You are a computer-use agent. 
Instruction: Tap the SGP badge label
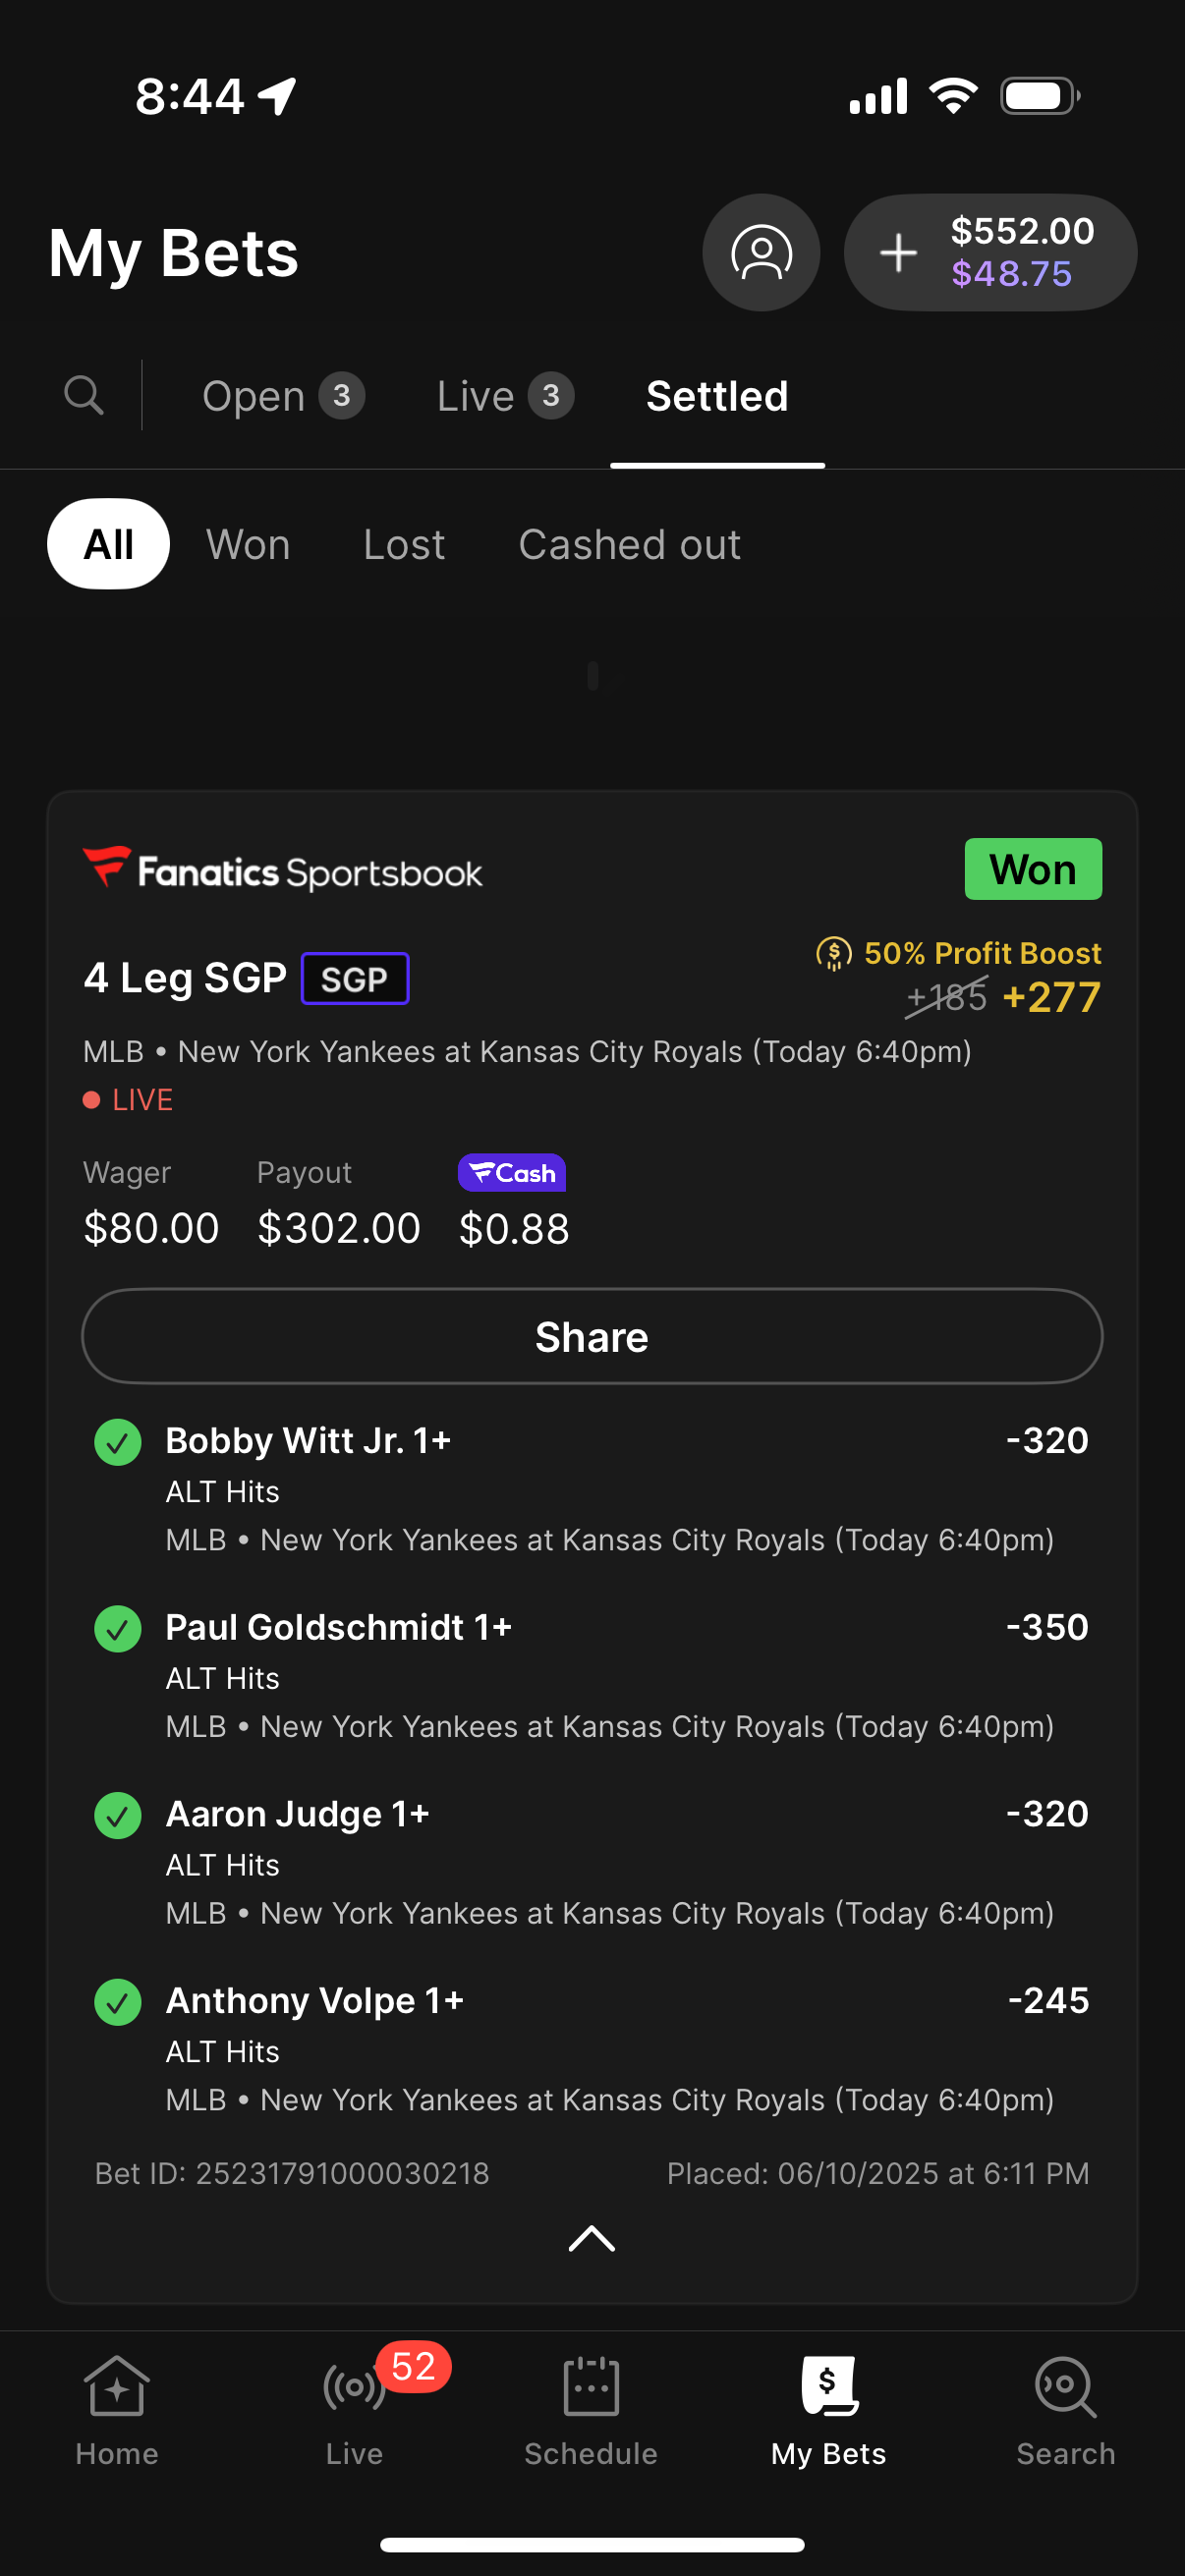click(355, 978)
